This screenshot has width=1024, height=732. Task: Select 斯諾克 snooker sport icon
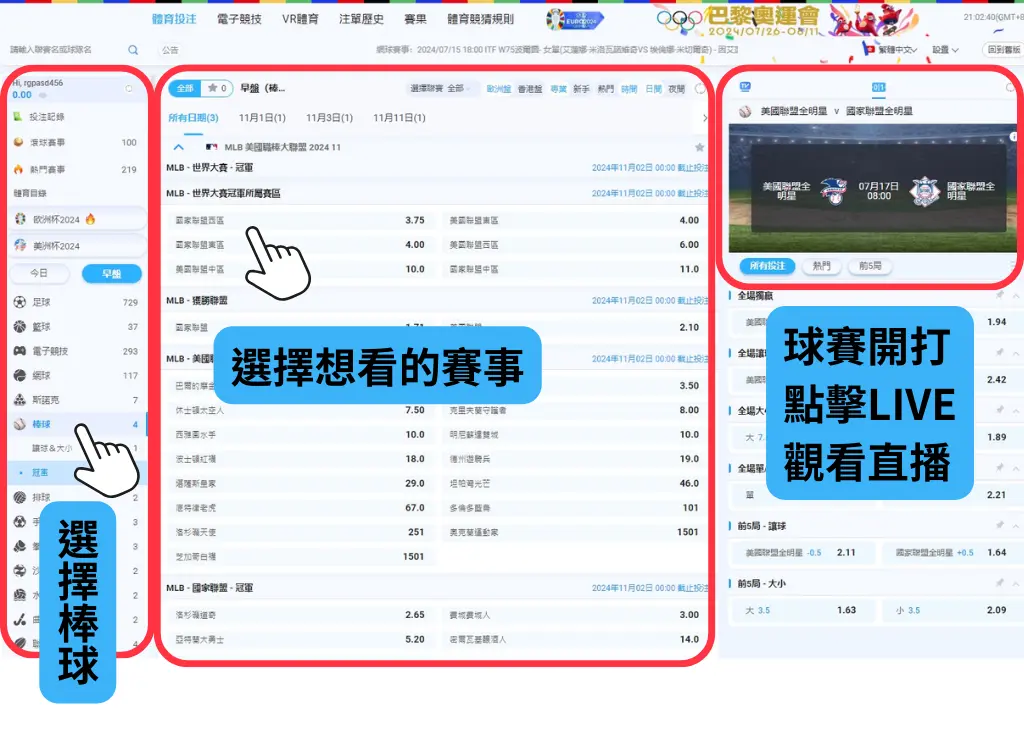(20, 400)
